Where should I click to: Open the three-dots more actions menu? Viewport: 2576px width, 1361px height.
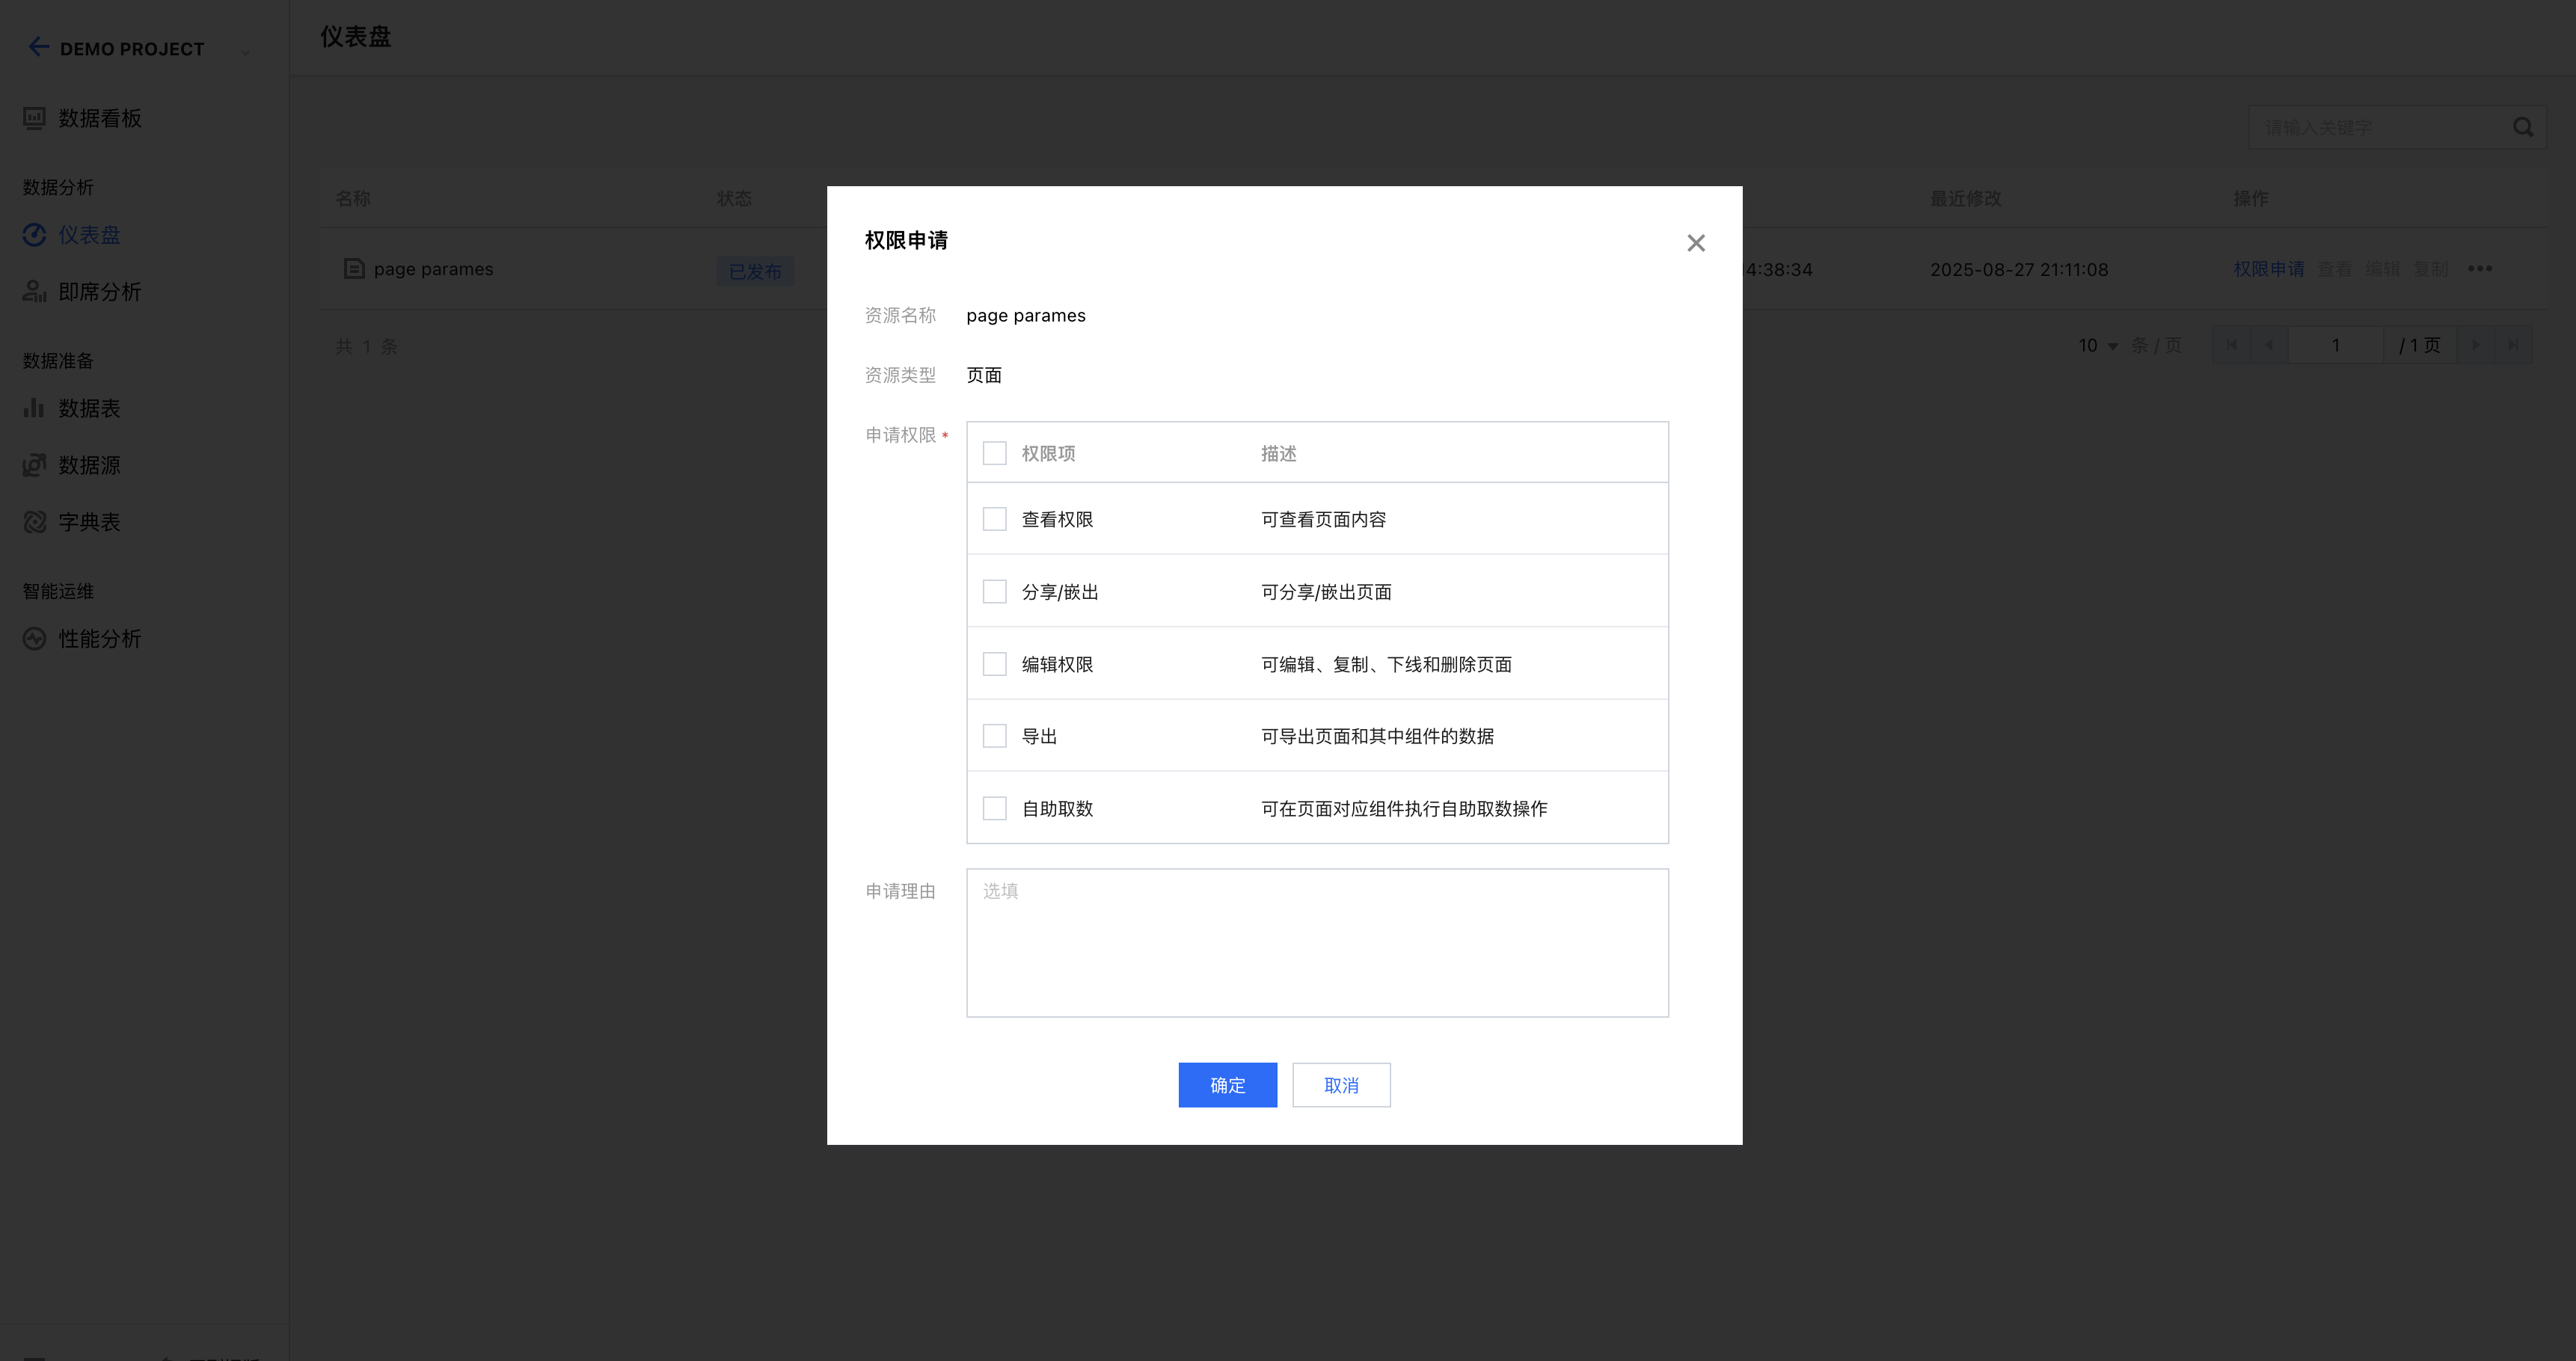coord(2479,269)
